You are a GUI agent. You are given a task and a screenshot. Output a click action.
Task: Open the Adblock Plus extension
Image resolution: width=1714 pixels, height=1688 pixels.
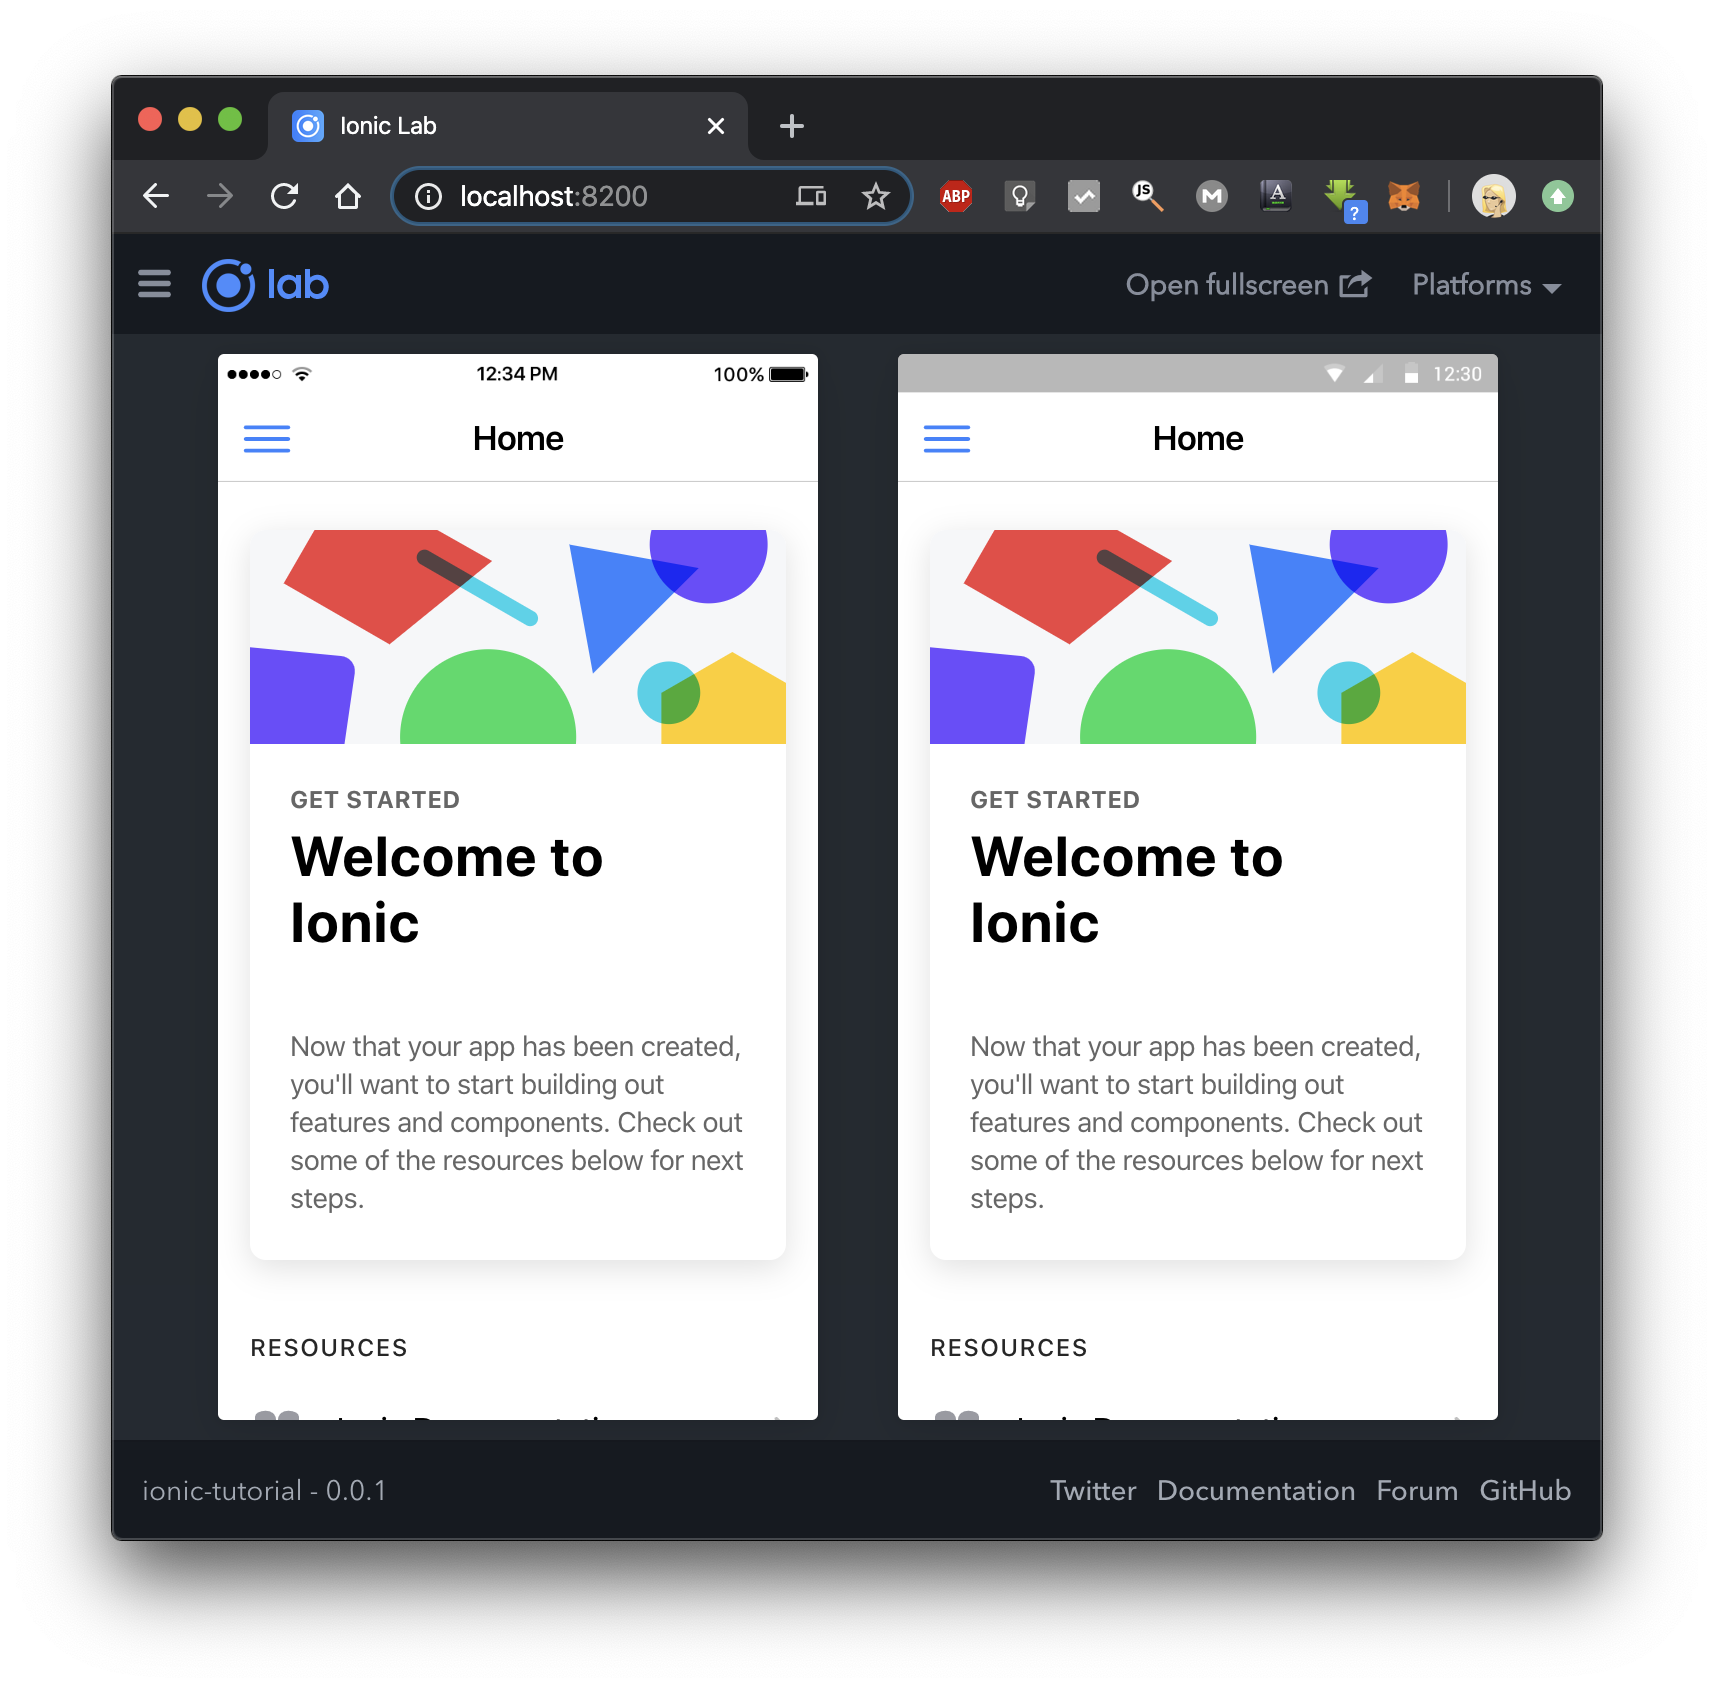coord(956,196)
